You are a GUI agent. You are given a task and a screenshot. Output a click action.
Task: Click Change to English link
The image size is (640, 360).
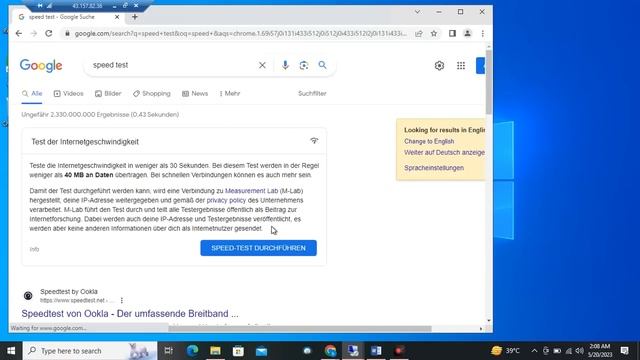429,141
